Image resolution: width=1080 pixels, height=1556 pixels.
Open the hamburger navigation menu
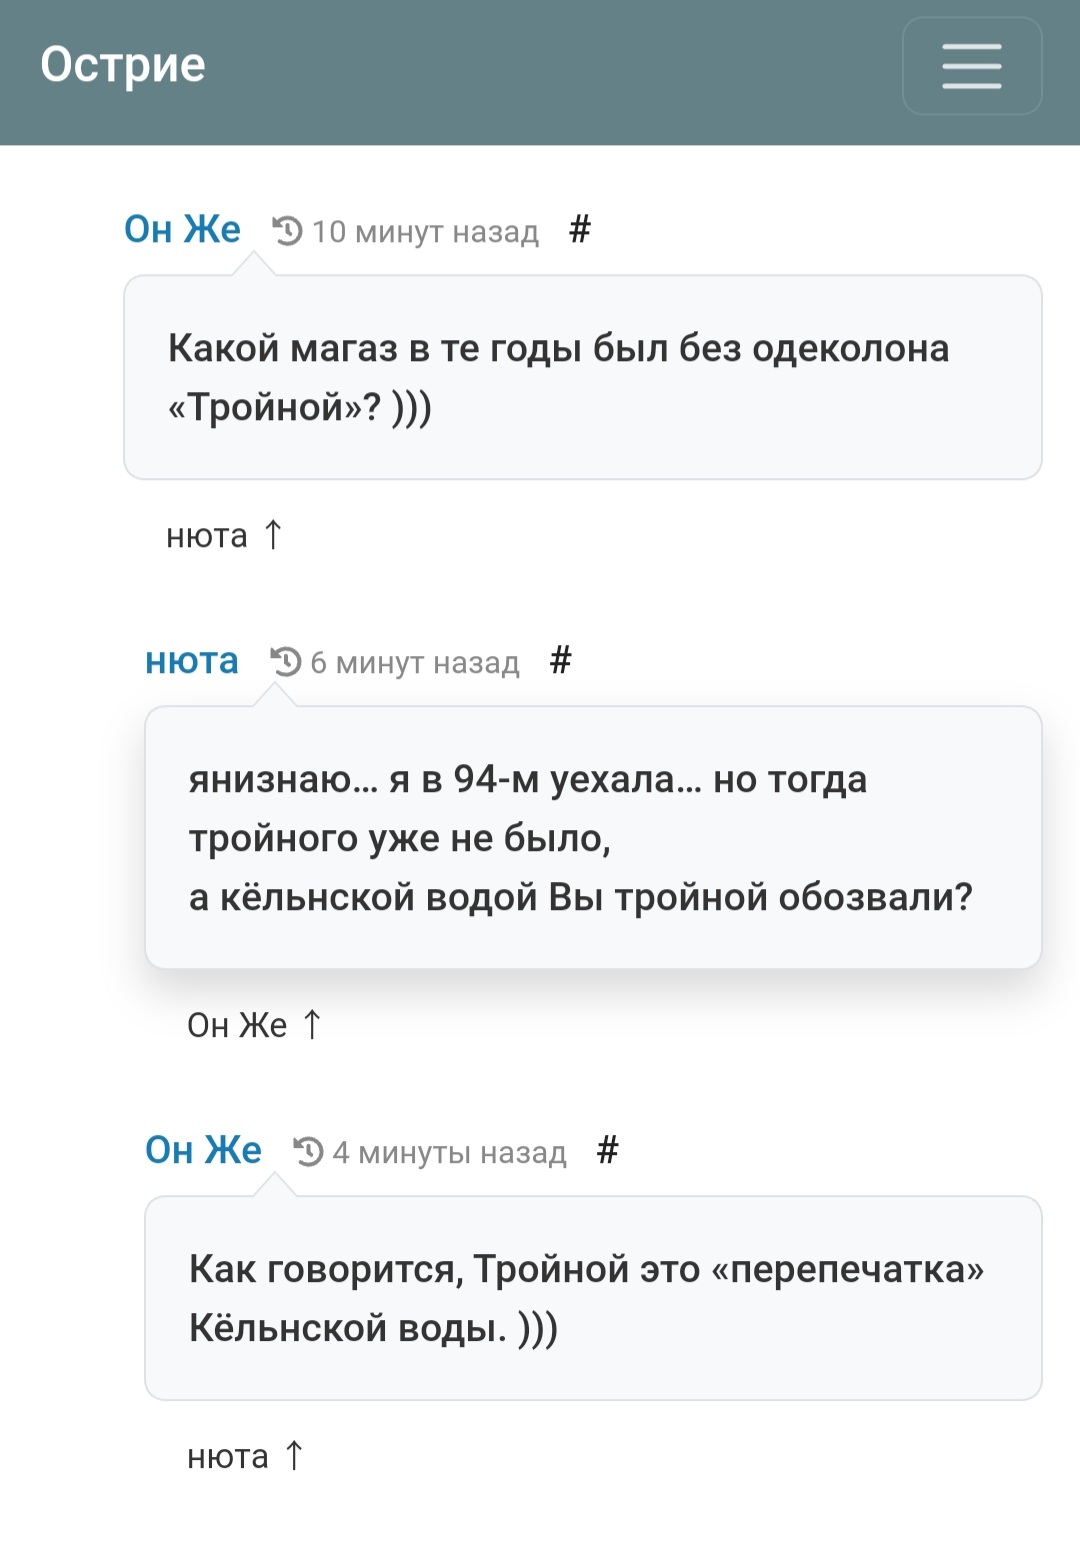(972, 66)
